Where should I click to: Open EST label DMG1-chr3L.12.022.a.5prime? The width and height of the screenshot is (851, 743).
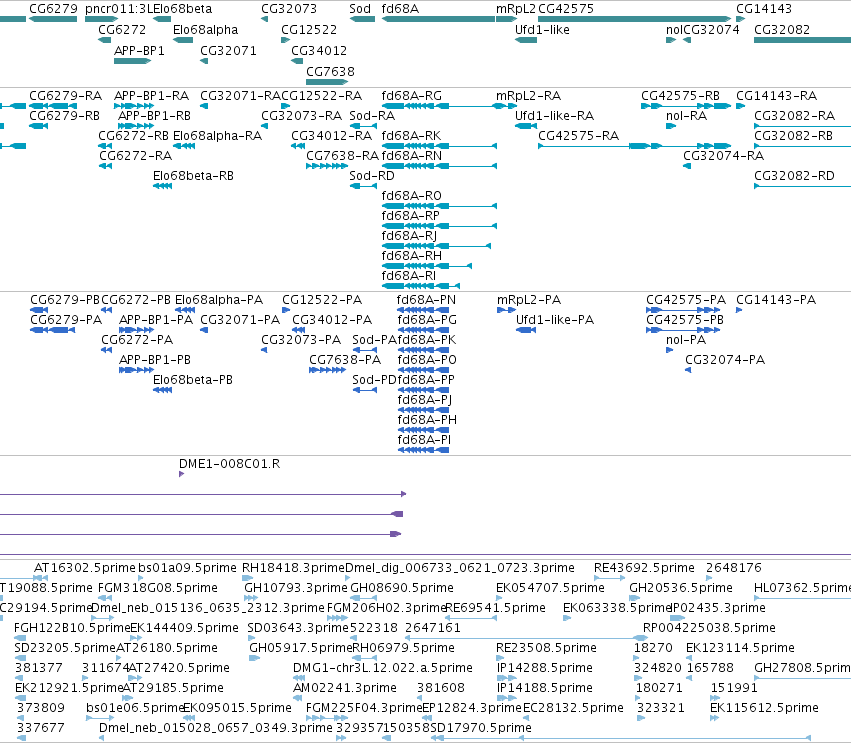383,668
